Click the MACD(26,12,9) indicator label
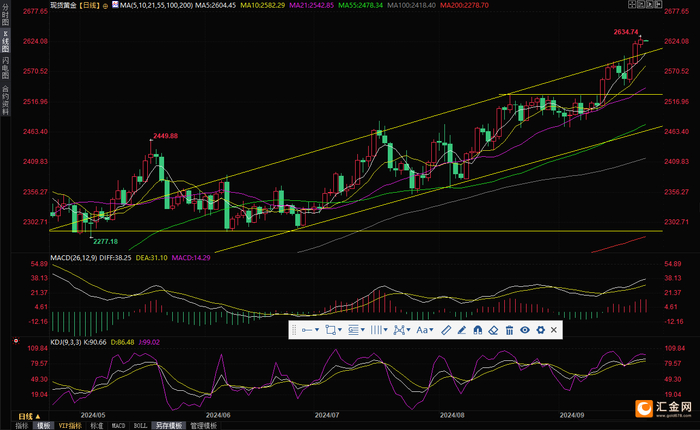 (x=73, y=258)
